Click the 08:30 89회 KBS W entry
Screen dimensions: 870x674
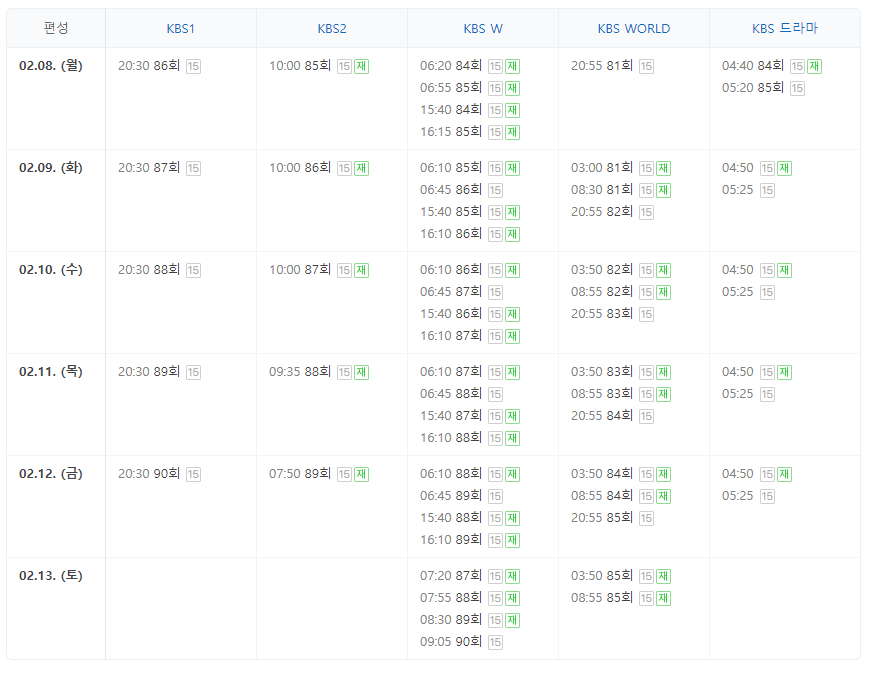(x=451, y=620)
